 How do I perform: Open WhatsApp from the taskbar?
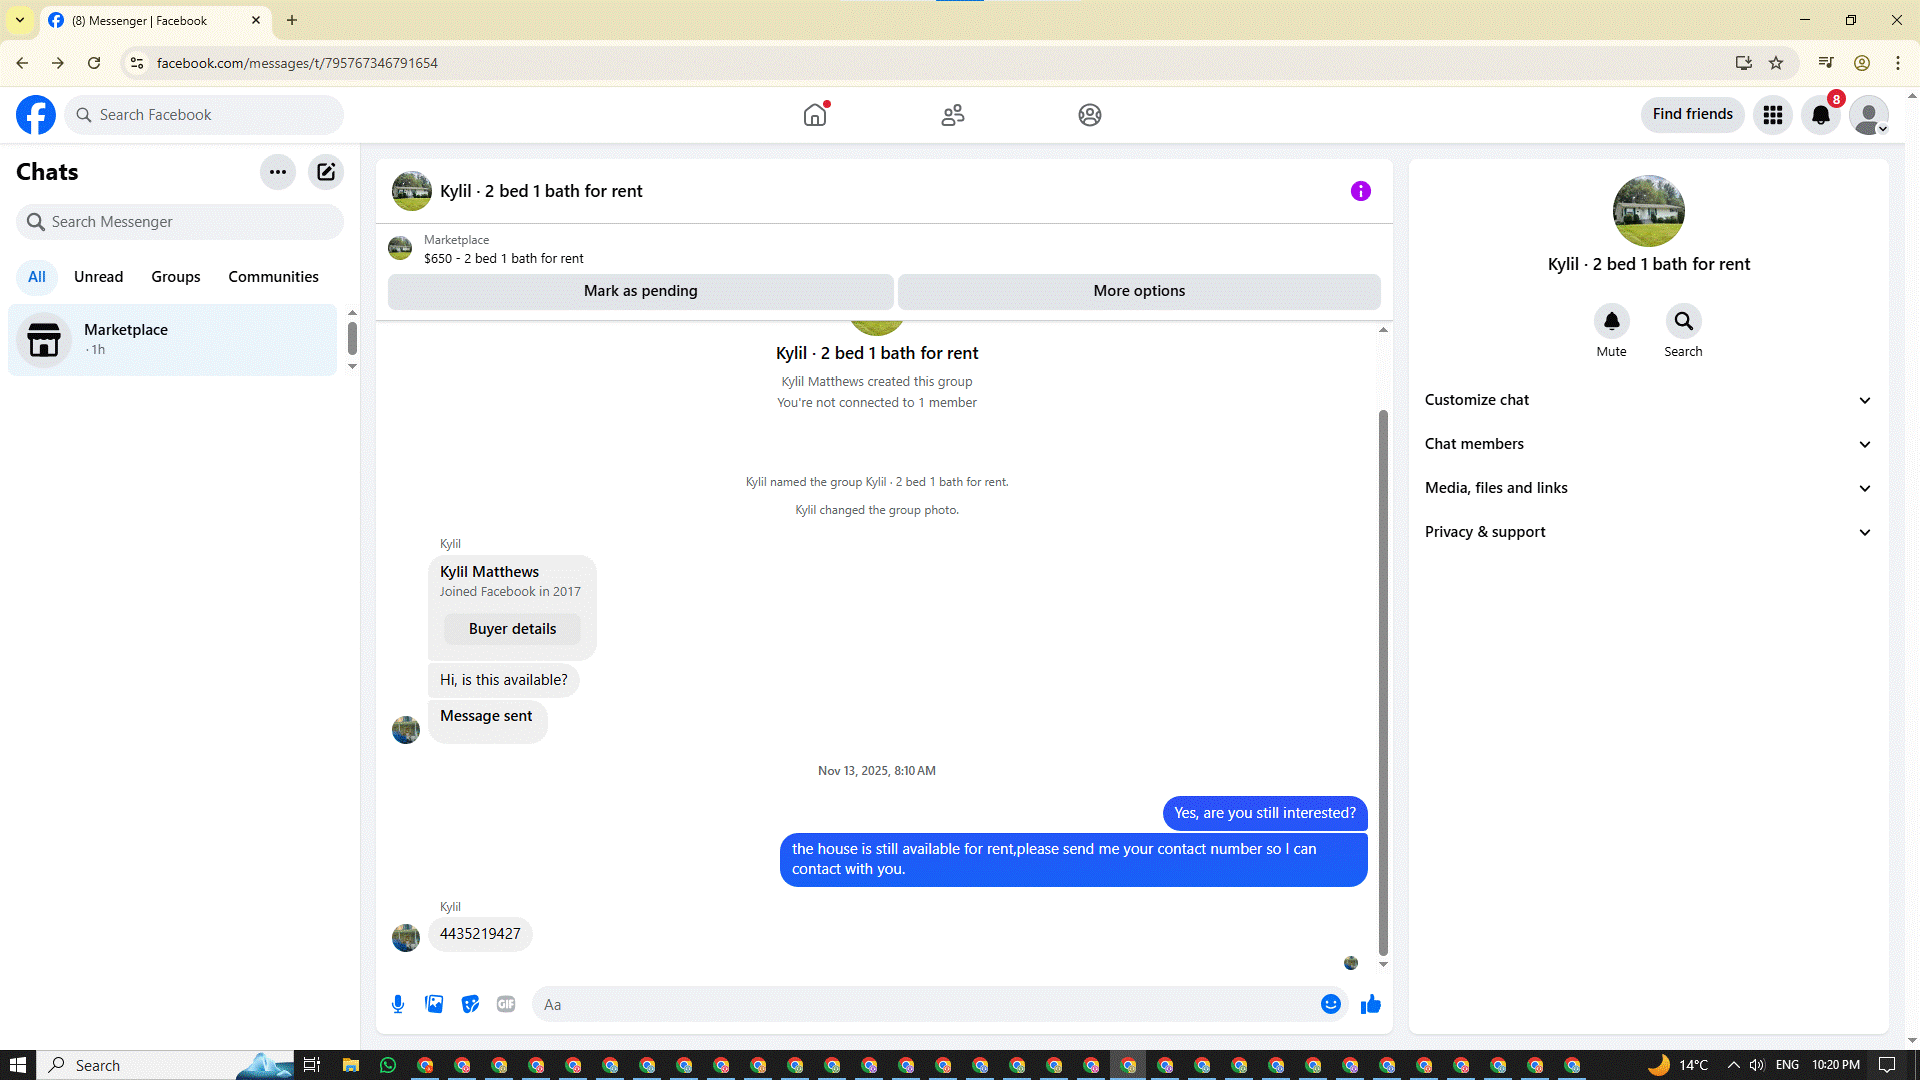388,1065
